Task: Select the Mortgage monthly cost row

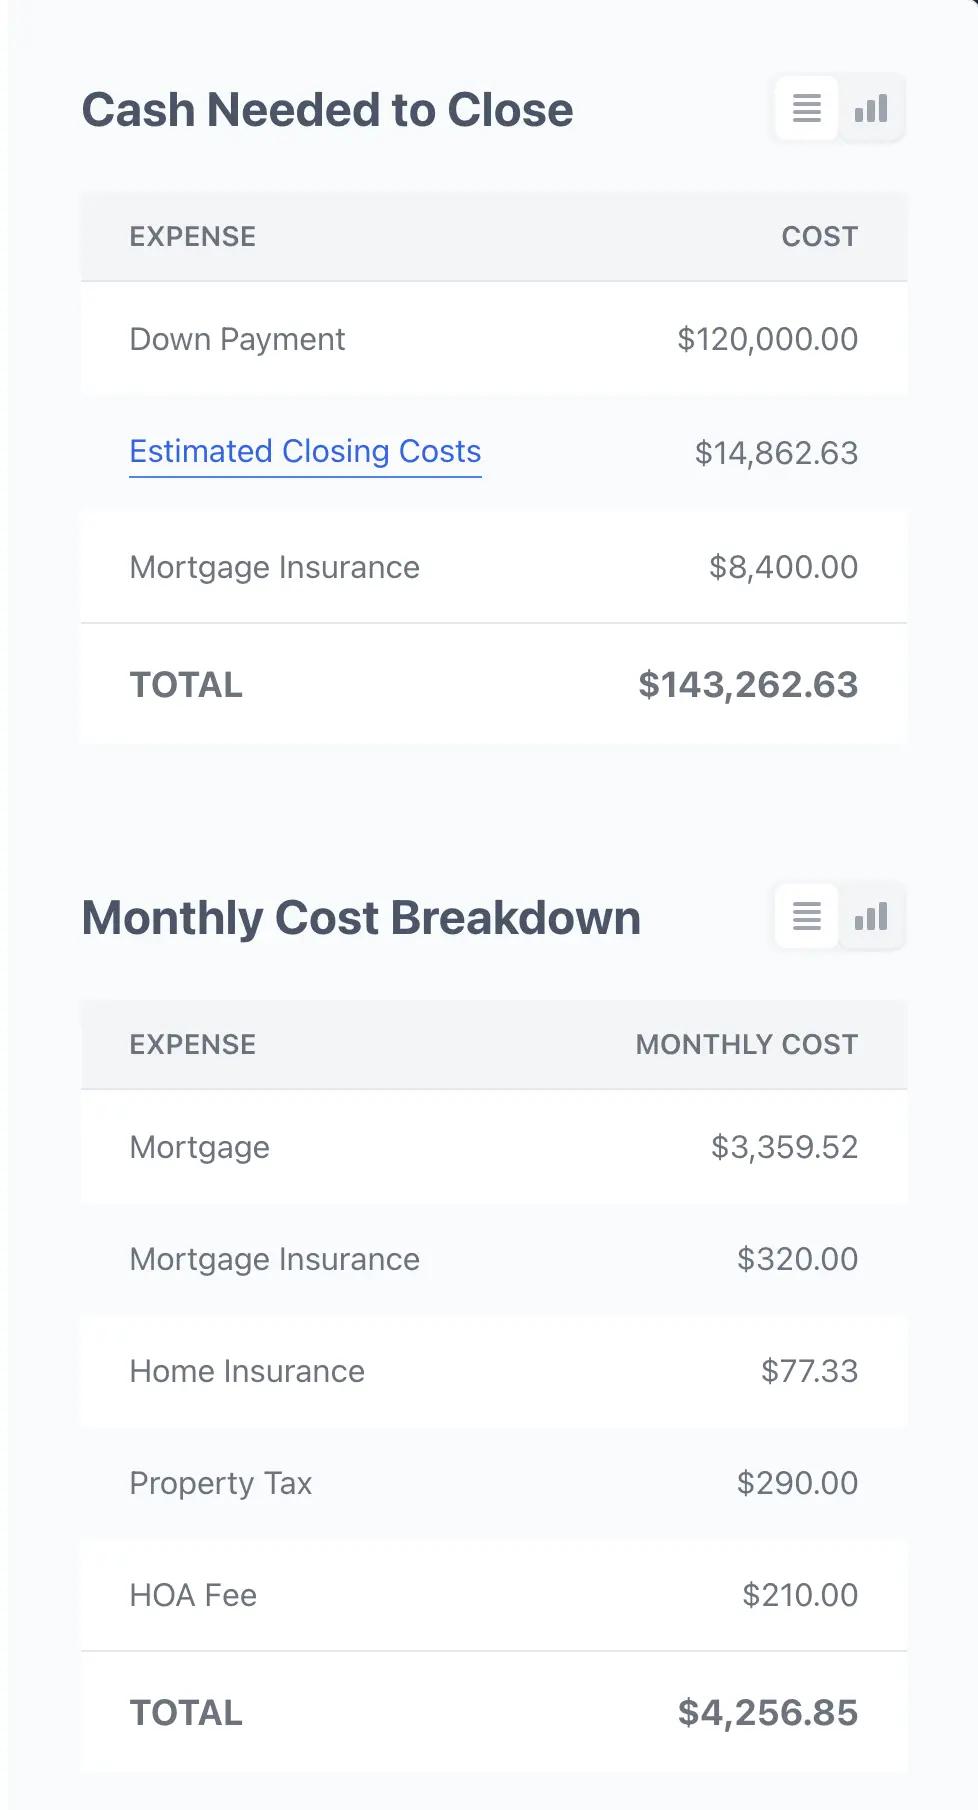Action: pos(494,1147)
